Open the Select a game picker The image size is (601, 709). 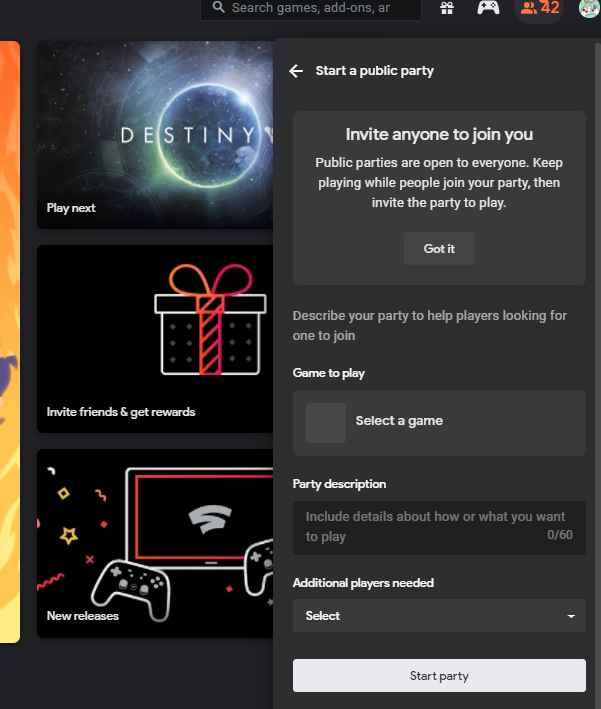click(439, 423)
